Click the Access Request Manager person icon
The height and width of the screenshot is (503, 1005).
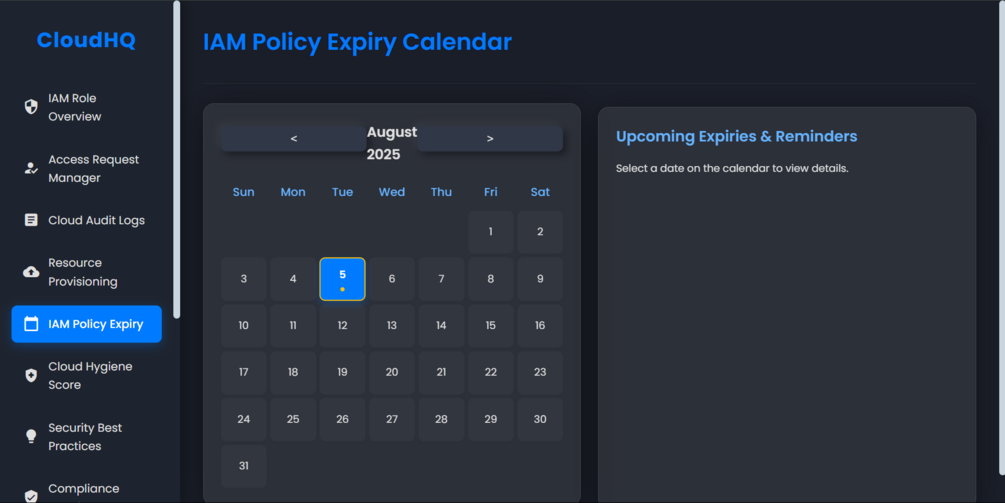pyautogui.click(x=31, y=168)
